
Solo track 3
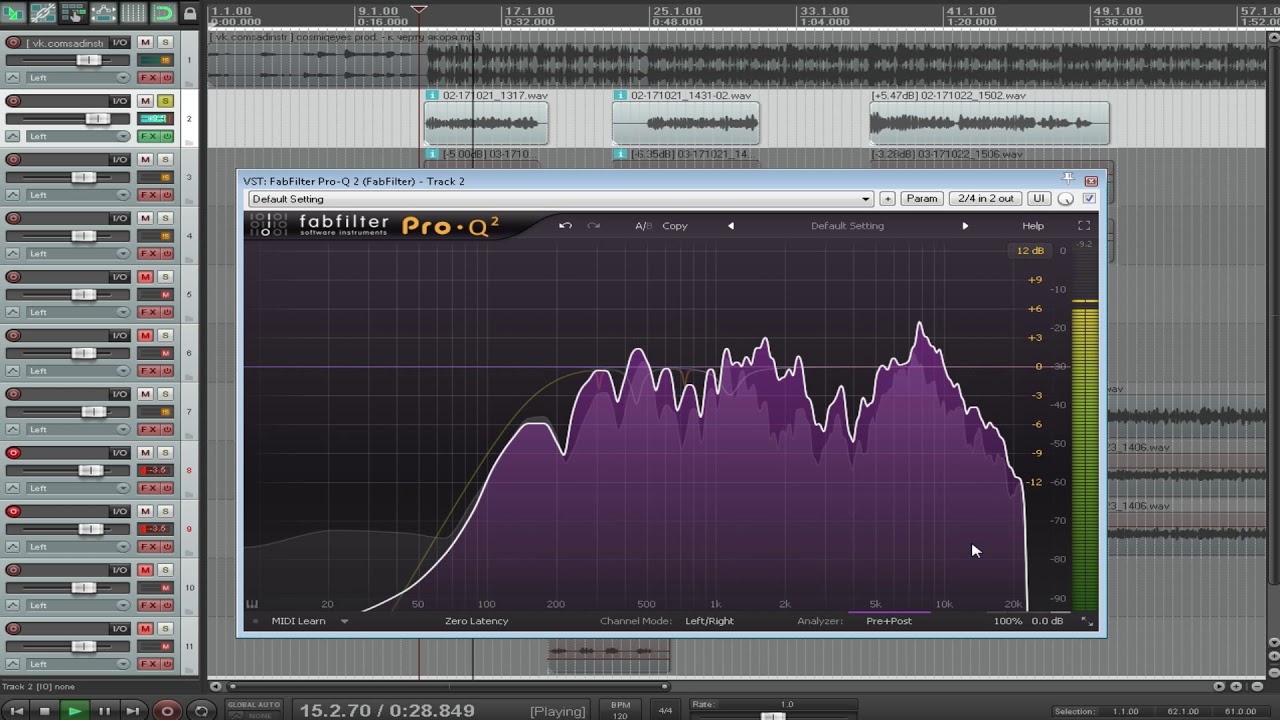point(165,160)
